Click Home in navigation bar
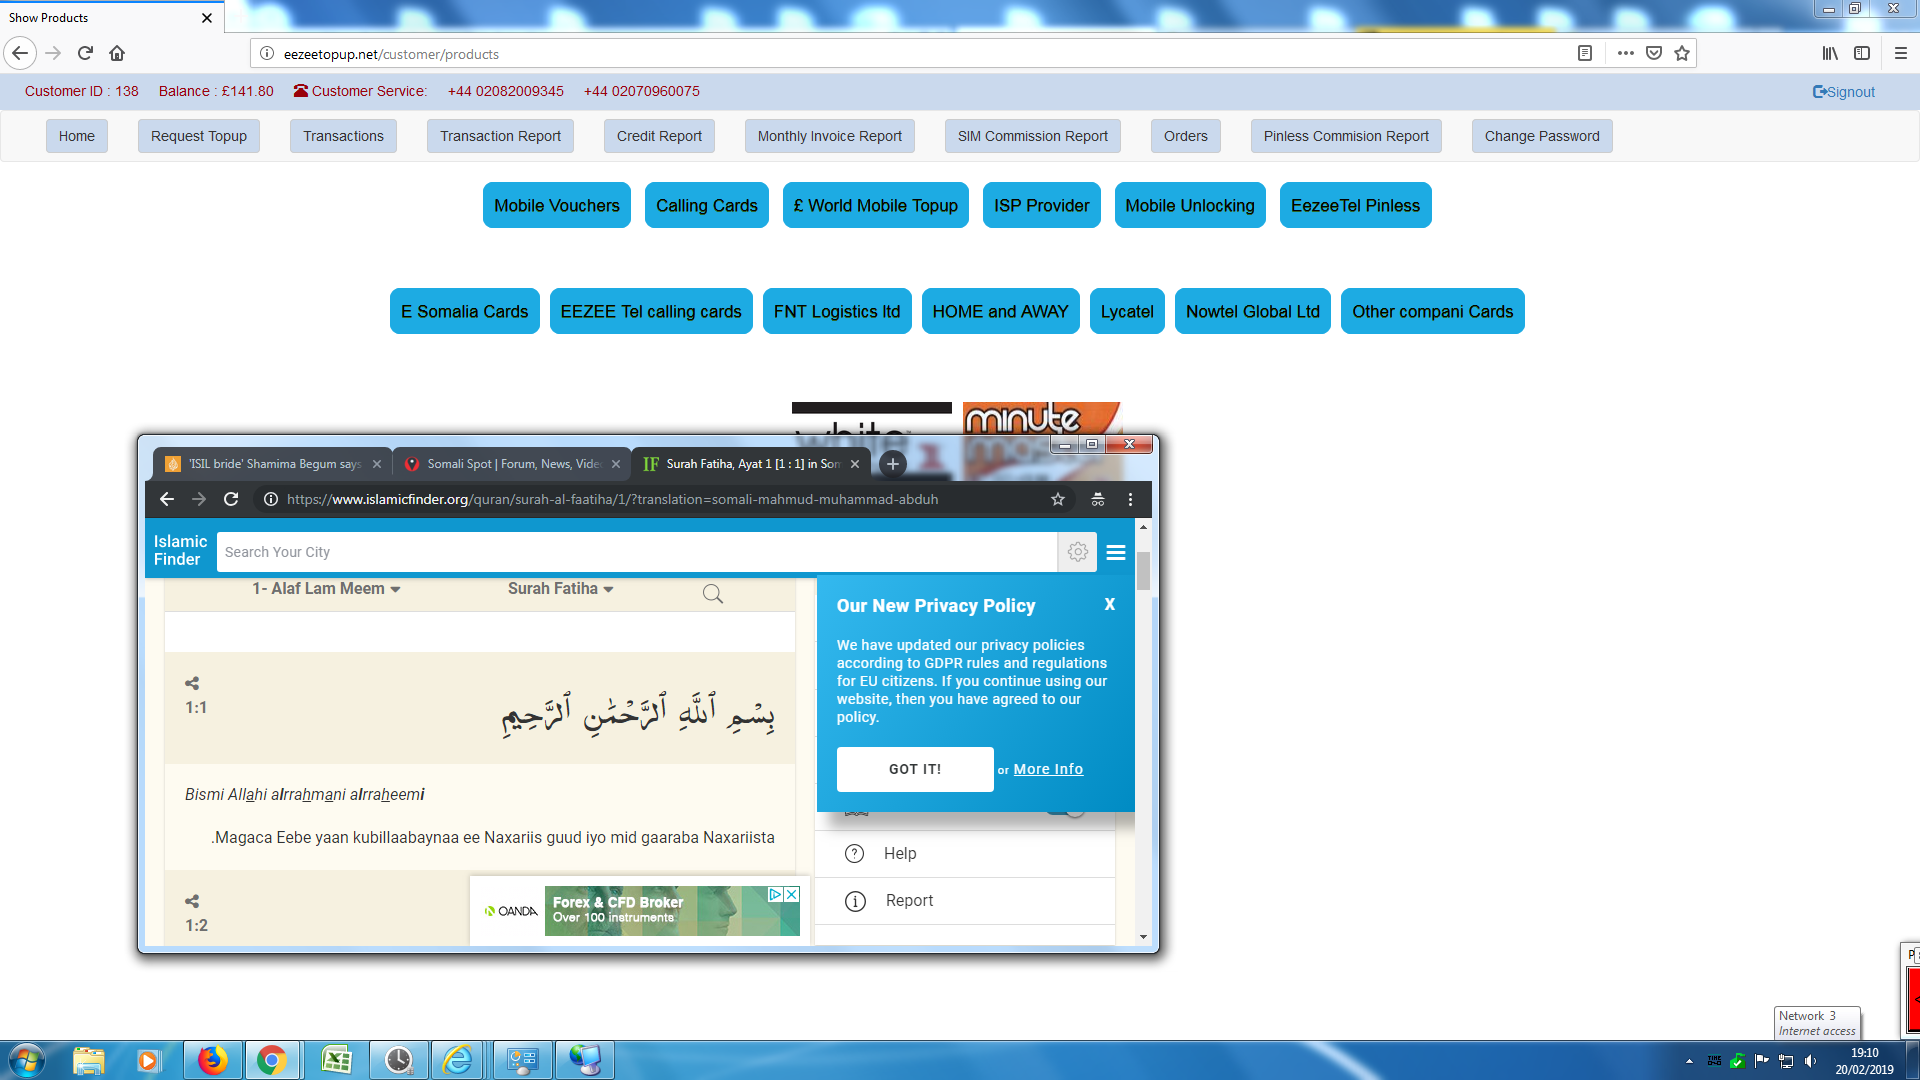The height and width of the screenshot is (1080, 1920). click(x=77, y=136)
